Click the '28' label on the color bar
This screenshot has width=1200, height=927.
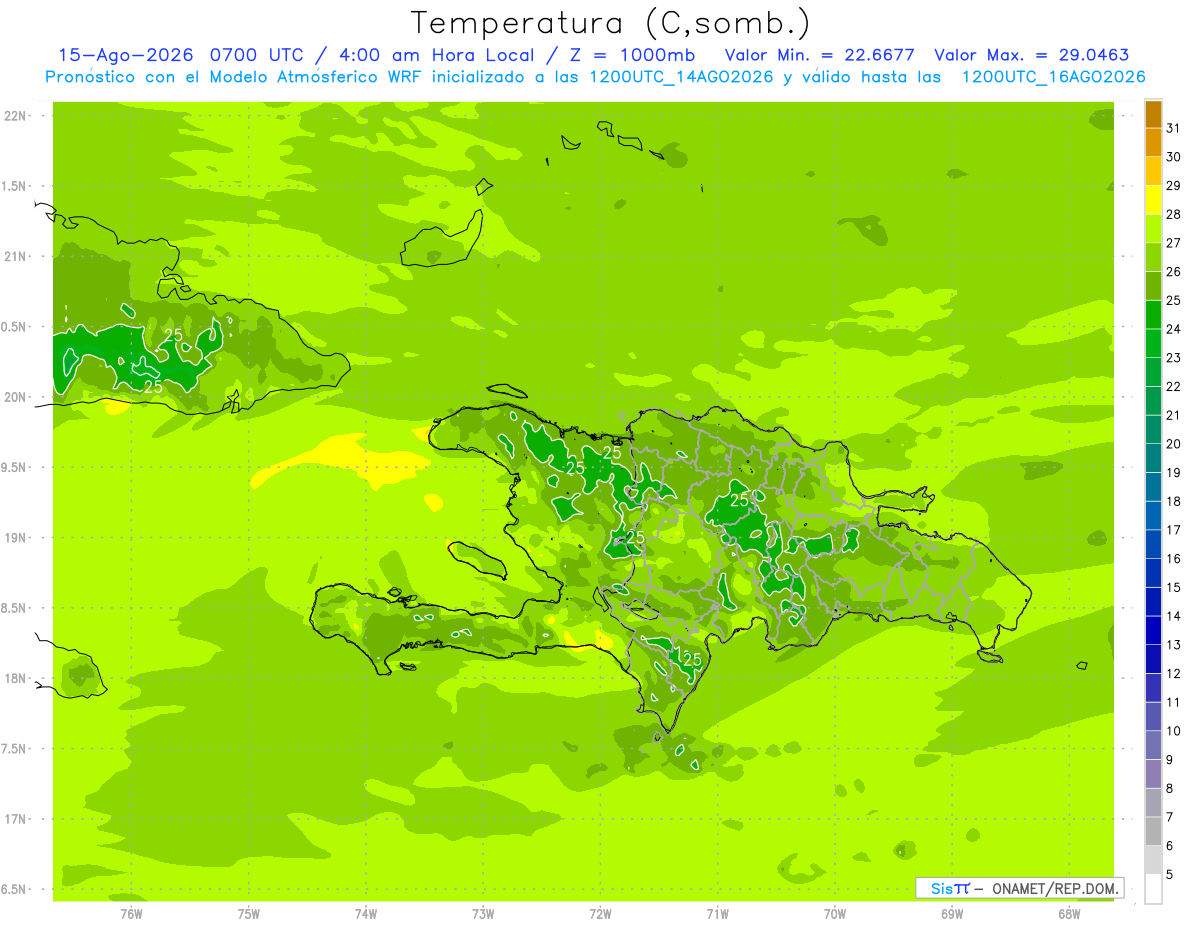(1173, 214)
